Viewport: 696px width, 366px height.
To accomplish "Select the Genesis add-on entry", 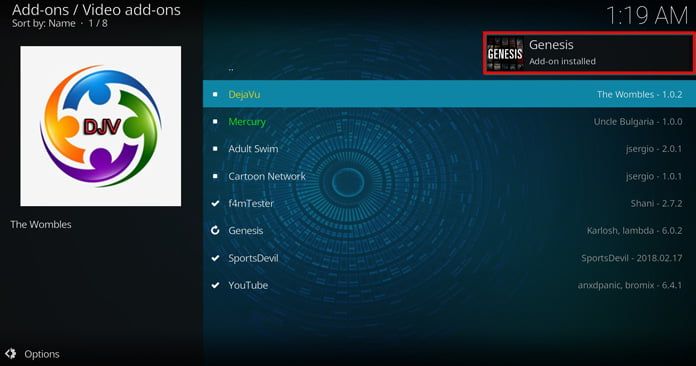I will click(449, 230).
